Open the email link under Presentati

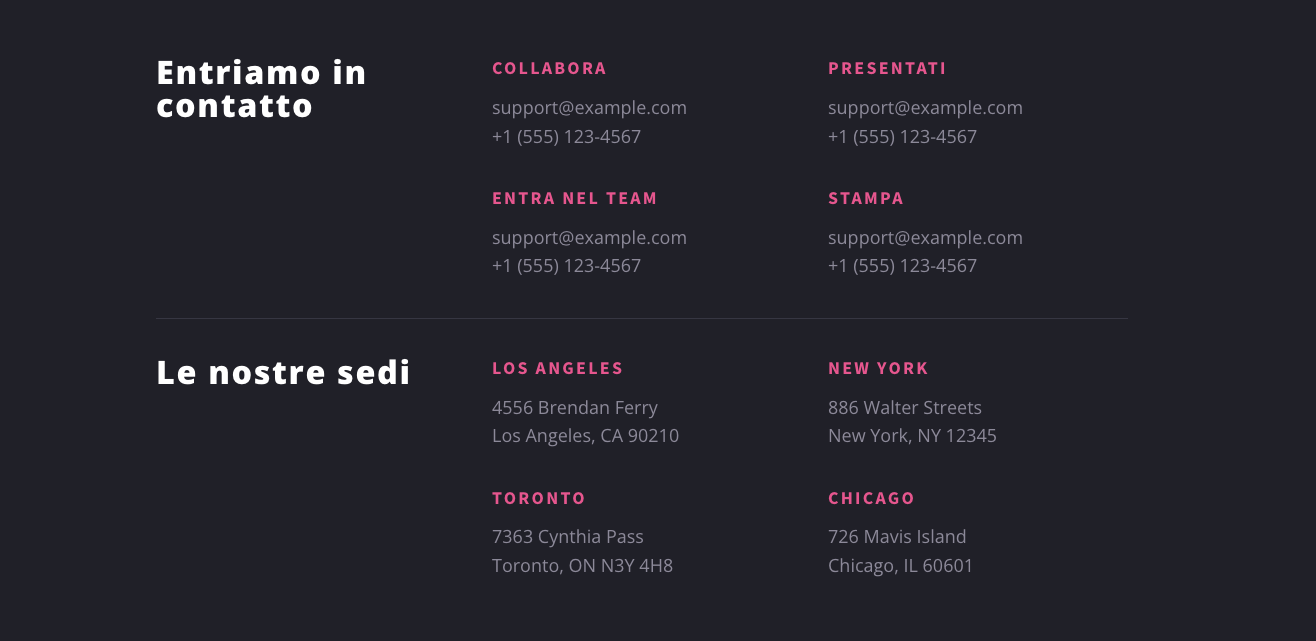point(925,108)
